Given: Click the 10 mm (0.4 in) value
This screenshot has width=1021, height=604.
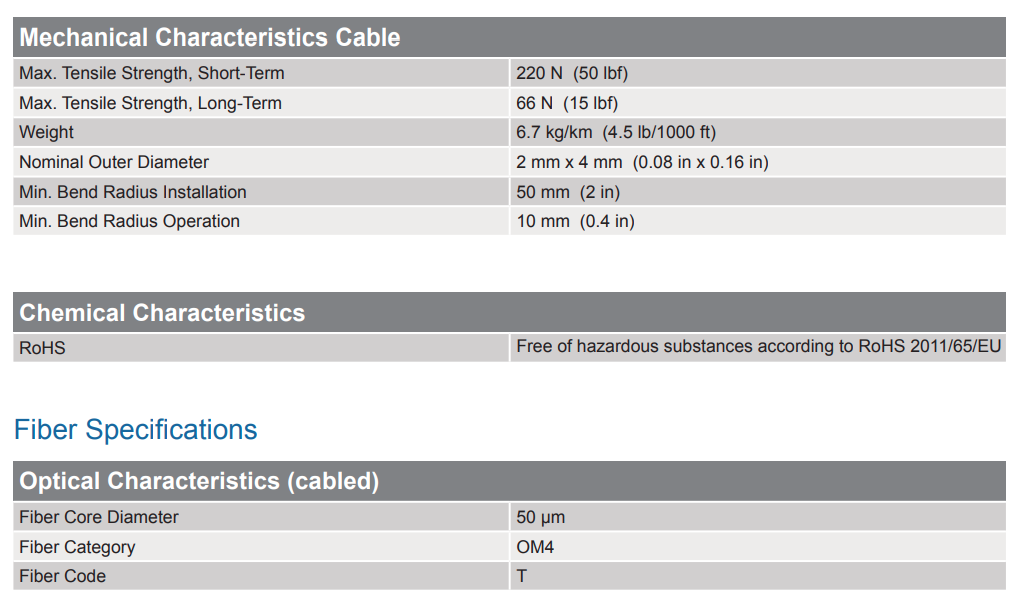Looking at the screenshot, I should (x=575, y=221).
